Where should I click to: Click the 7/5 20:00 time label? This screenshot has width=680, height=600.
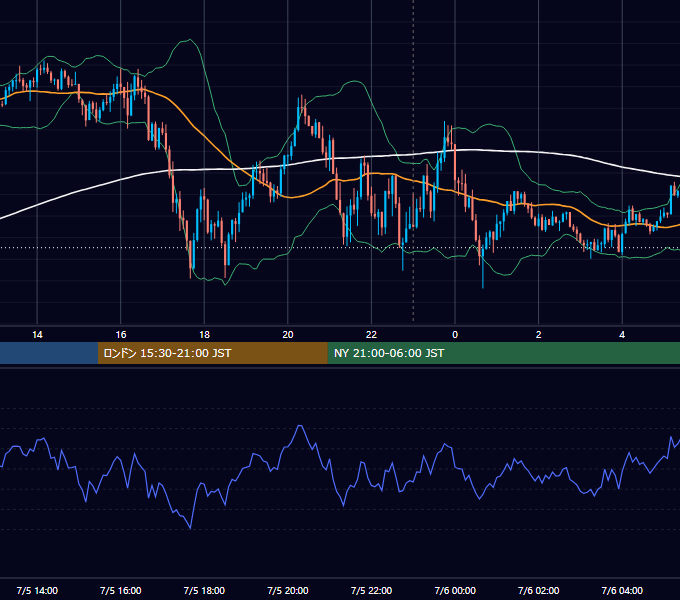(x=288, y=590)
